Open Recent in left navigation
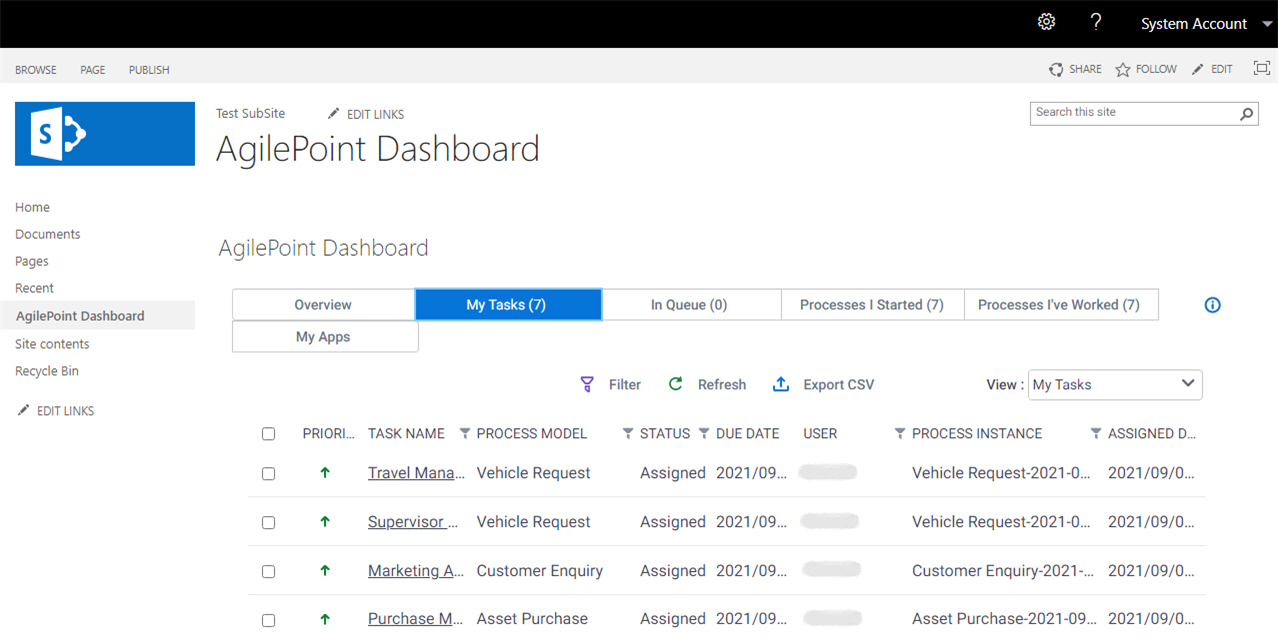 coord(34,288)
